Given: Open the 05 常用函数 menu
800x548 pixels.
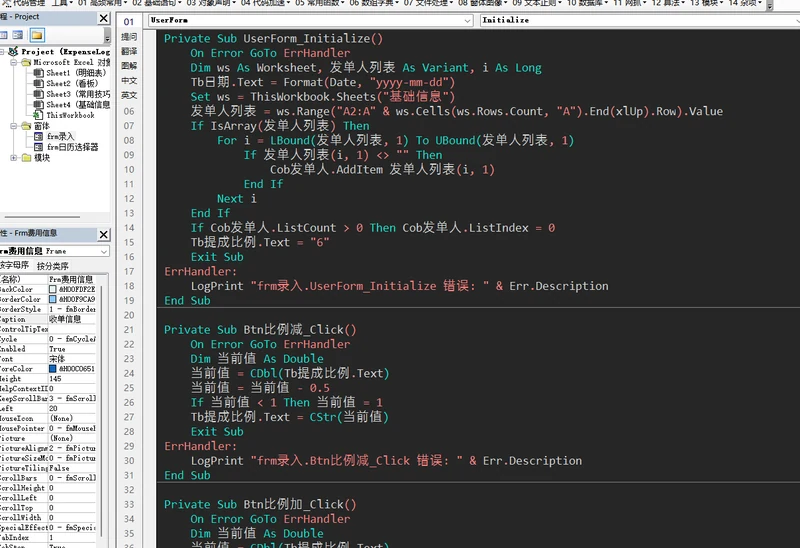Looking at the screenshot, I should click(319, 3).
